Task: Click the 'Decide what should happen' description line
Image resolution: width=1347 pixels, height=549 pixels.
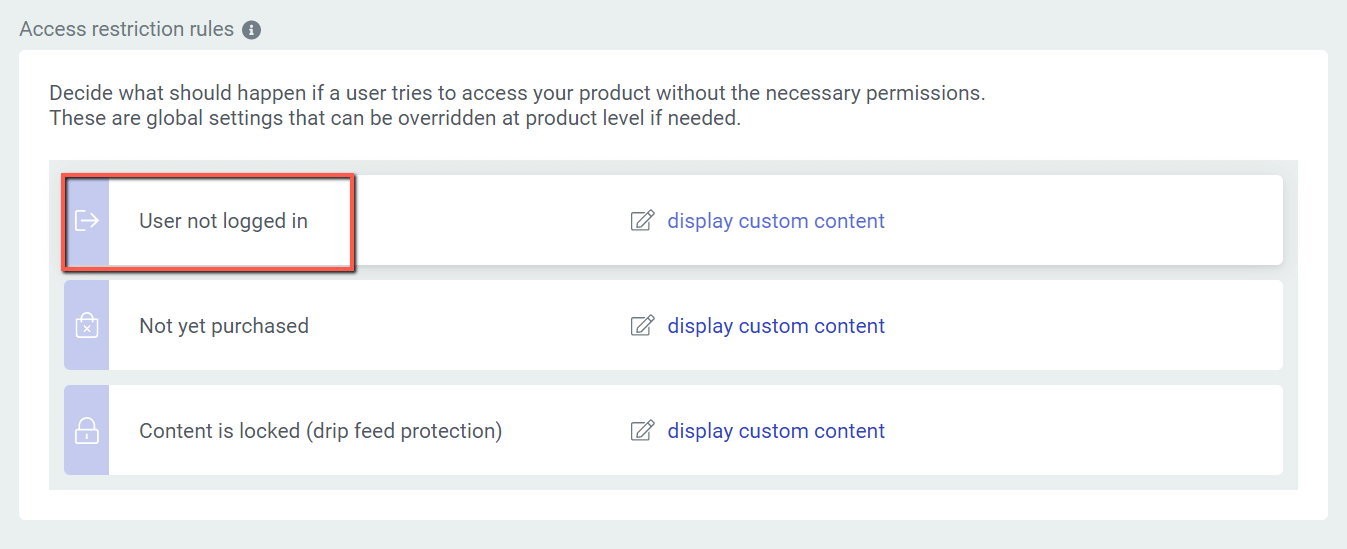Action: (x=516, y=93)
